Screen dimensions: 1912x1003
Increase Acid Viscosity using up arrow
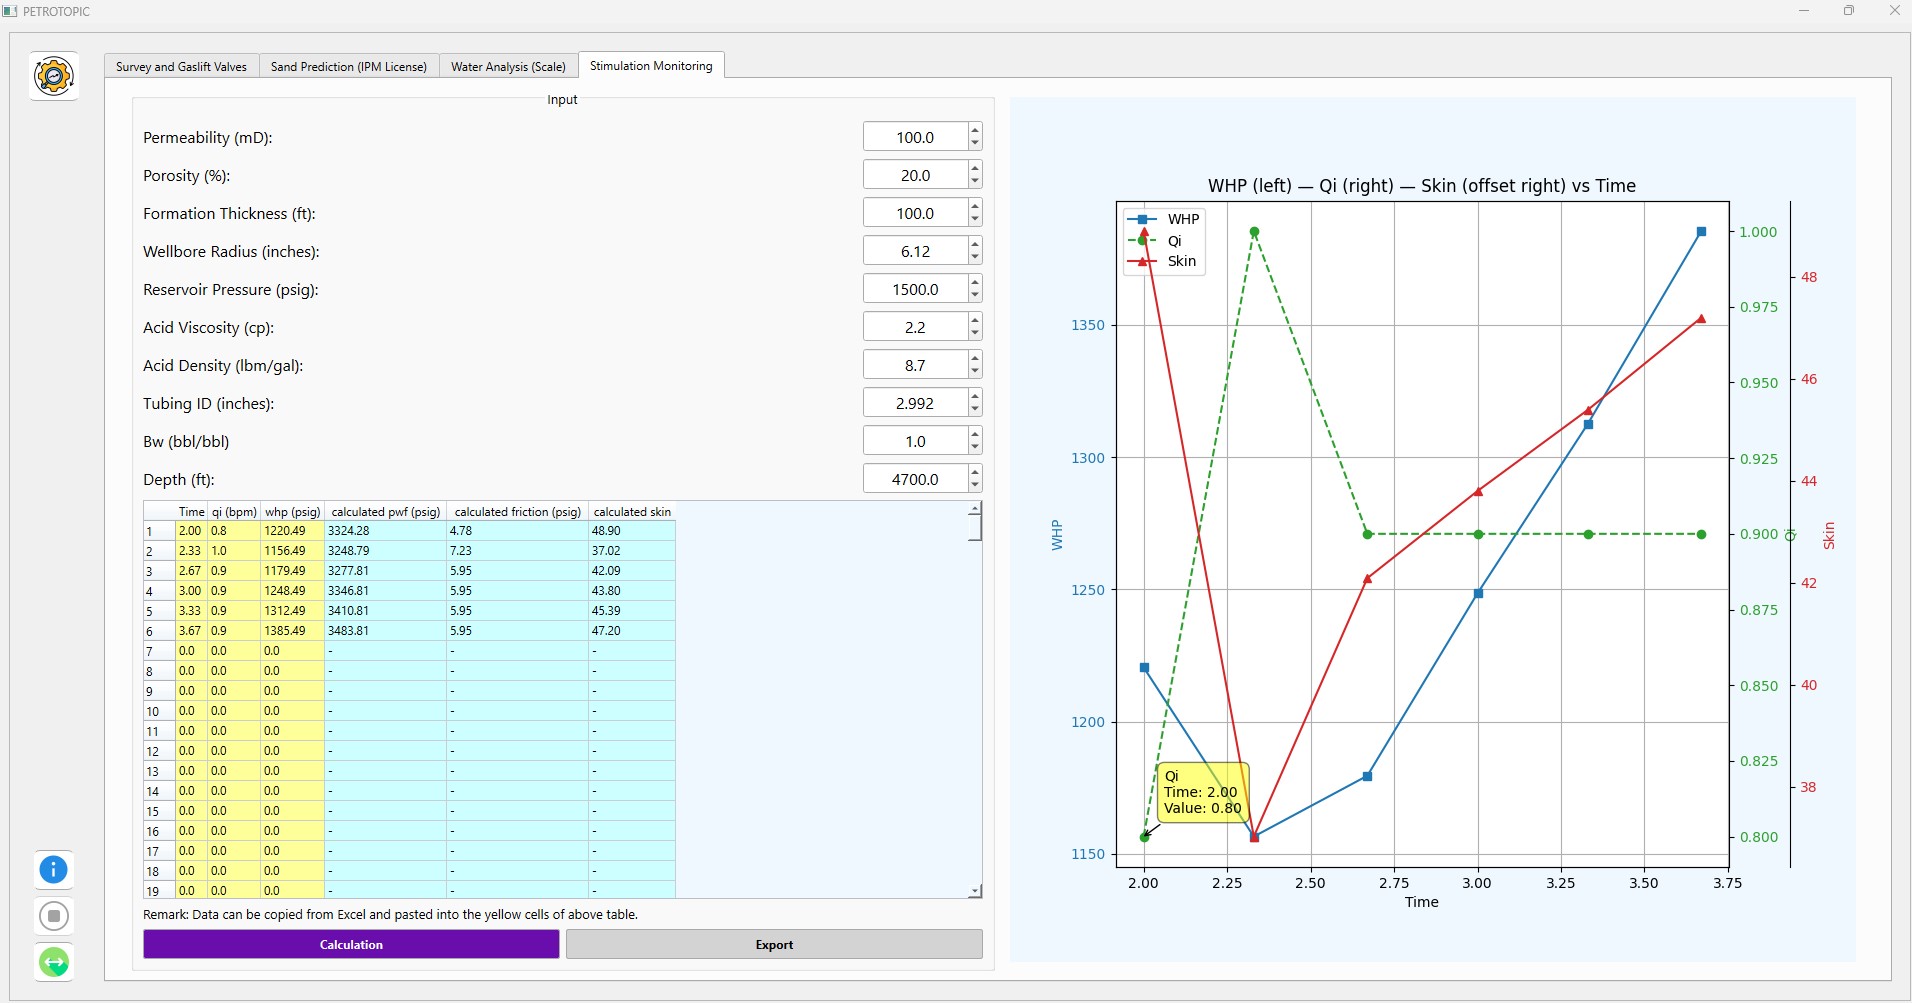(975, 320)
